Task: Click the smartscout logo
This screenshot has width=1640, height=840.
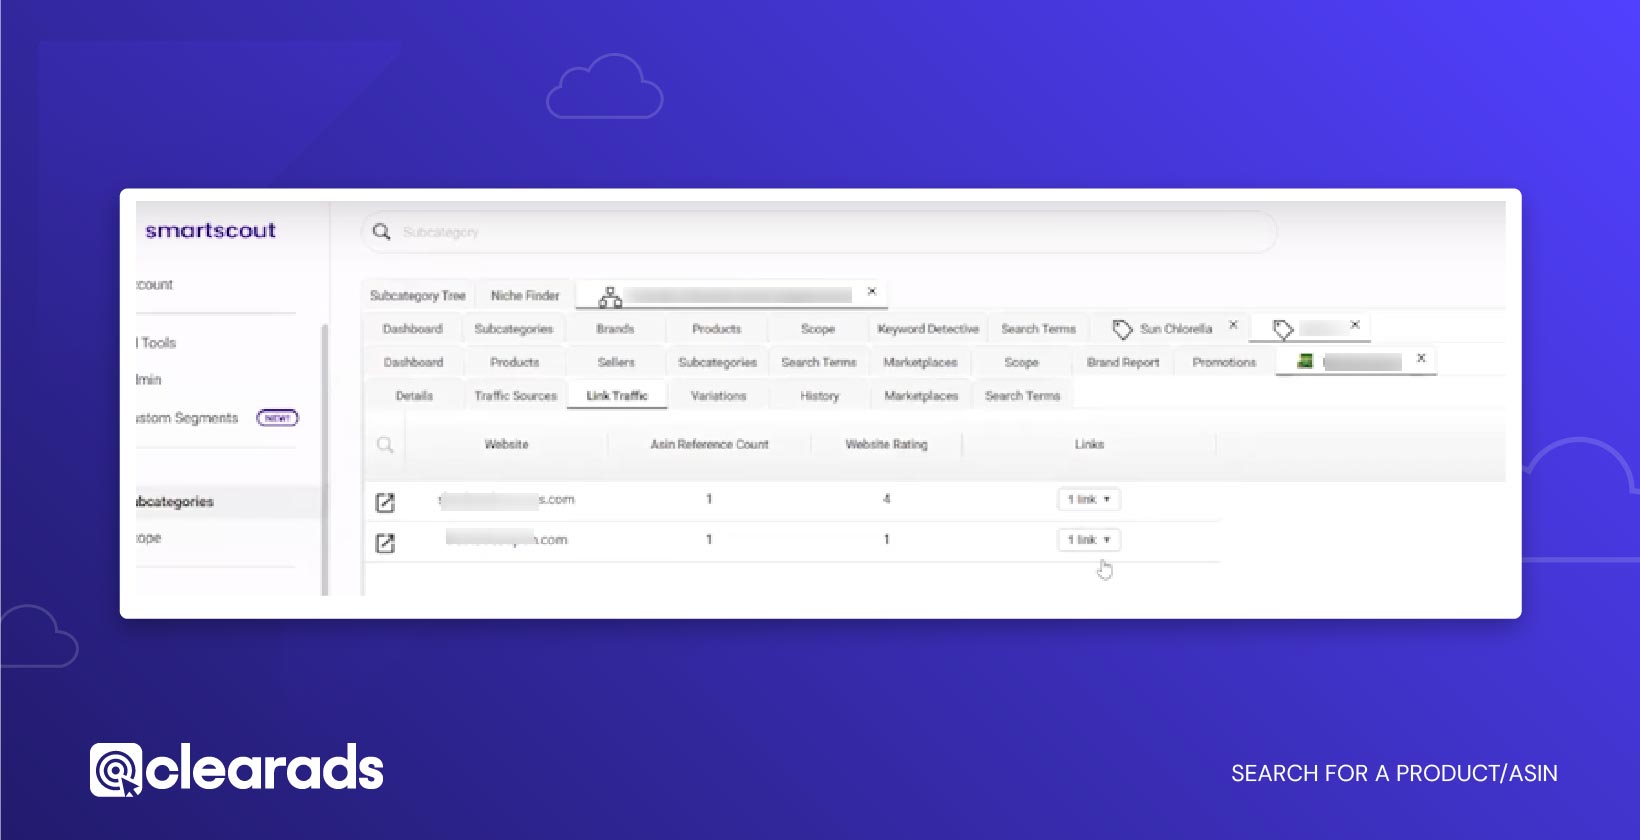Action: tap(210, 231)
